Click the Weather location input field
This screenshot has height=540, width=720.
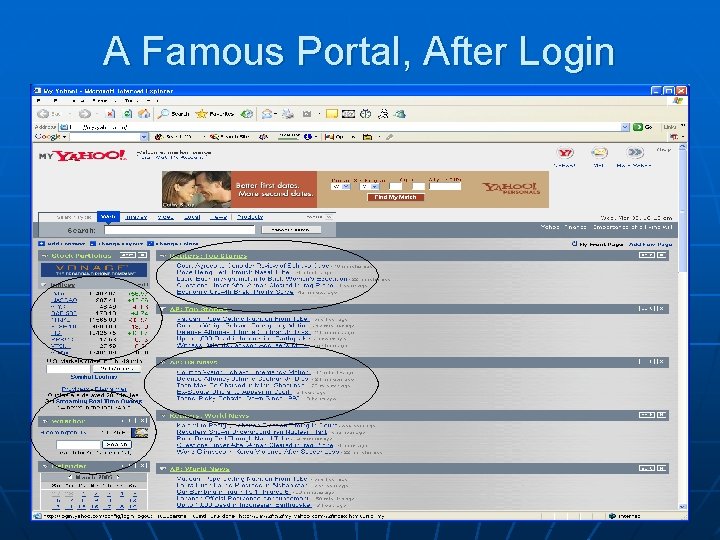coord(78,444)
